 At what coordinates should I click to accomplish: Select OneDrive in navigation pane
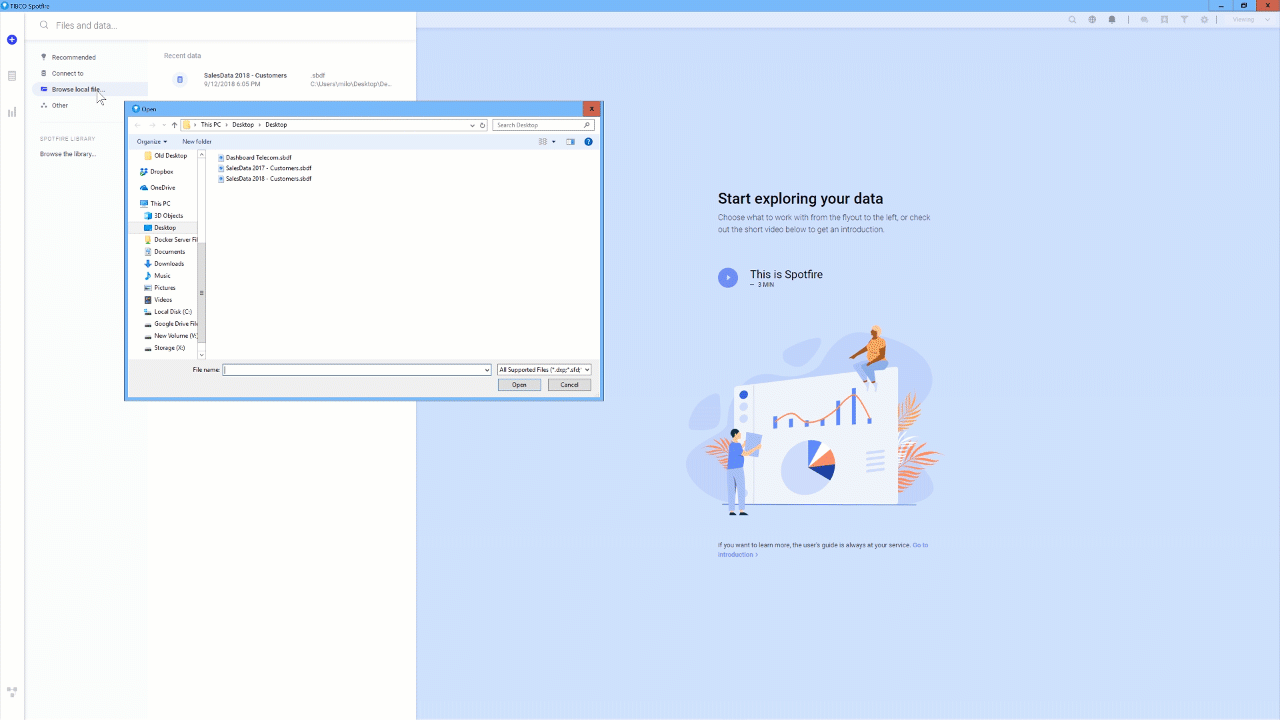[x=157, y=188]
